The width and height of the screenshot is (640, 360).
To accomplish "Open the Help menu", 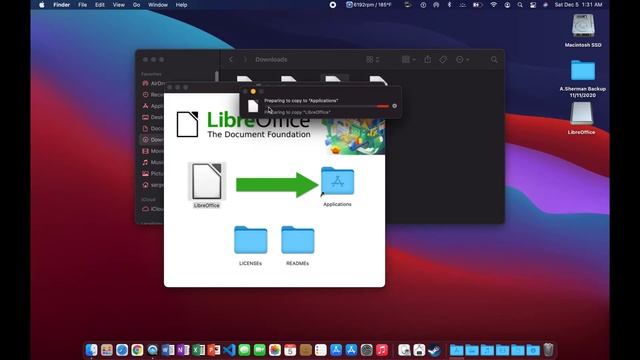I will point(181,5).
